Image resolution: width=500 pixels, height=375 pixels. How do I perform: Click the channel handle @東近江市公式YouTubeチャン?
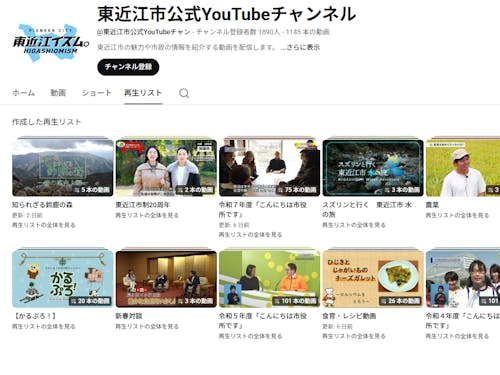coord(144,32)
